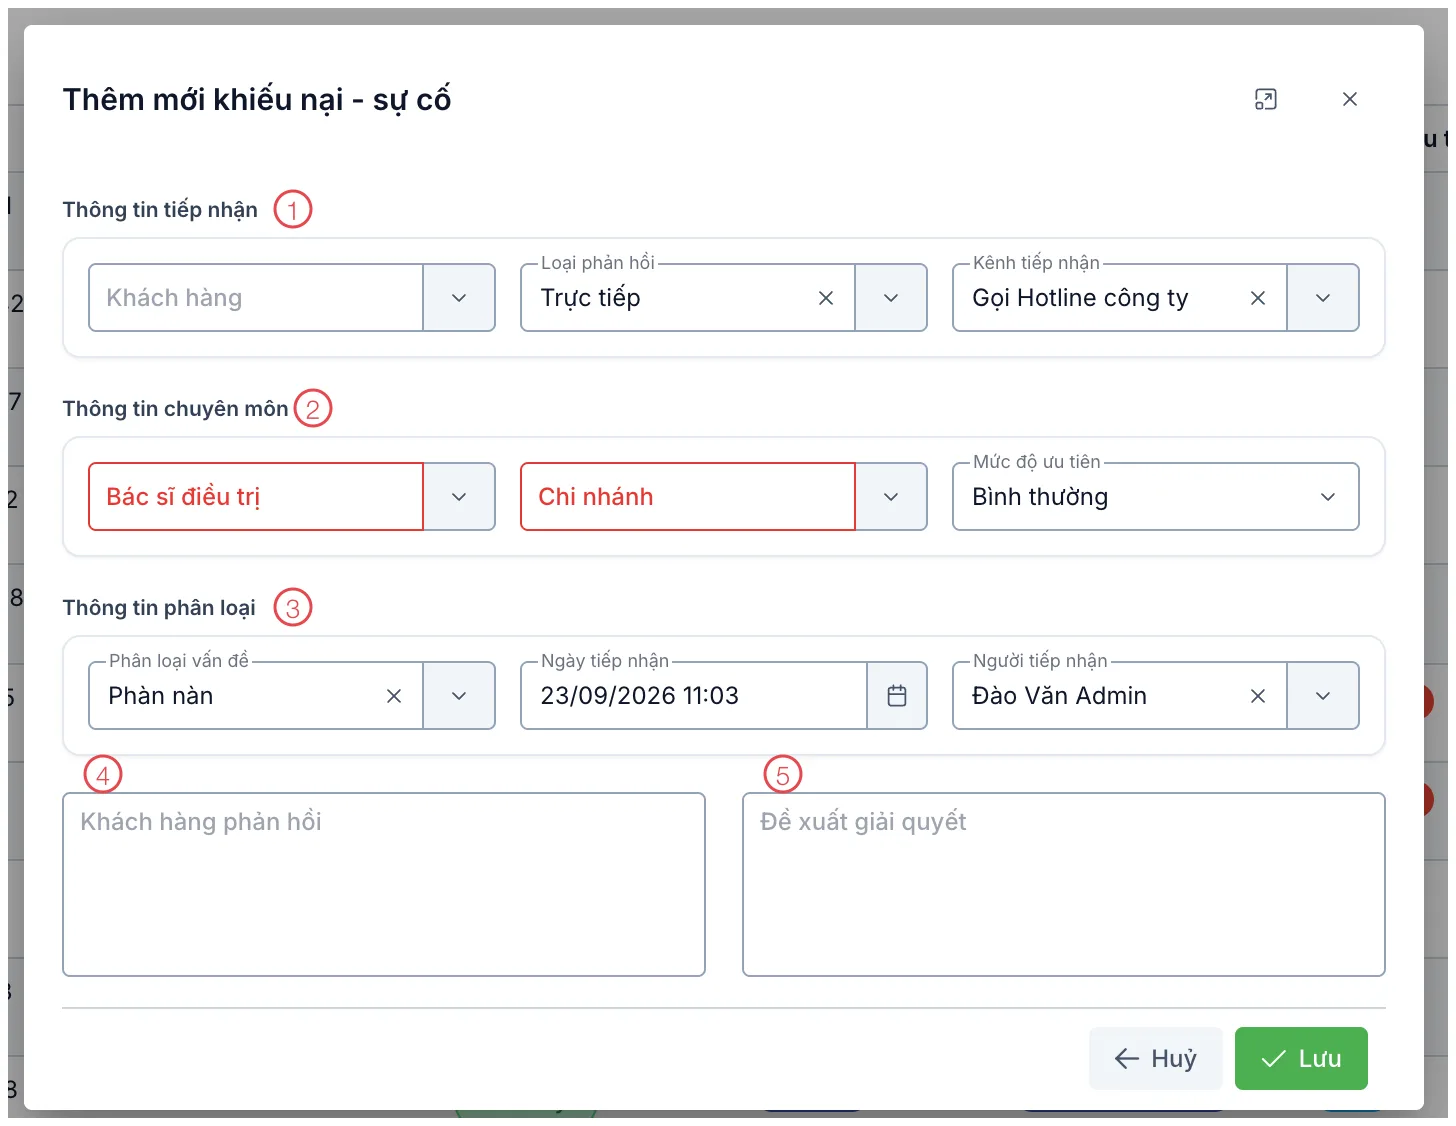Click the expand dialog icon in header
The height and width of the screenshot is (1126, 1456).
click(1266, 99)
